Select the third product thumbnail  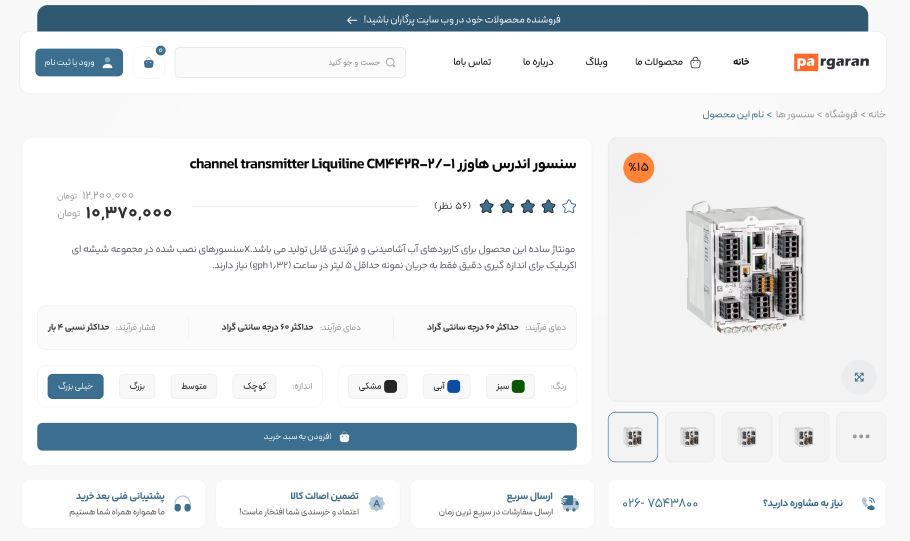click(747, 437)
